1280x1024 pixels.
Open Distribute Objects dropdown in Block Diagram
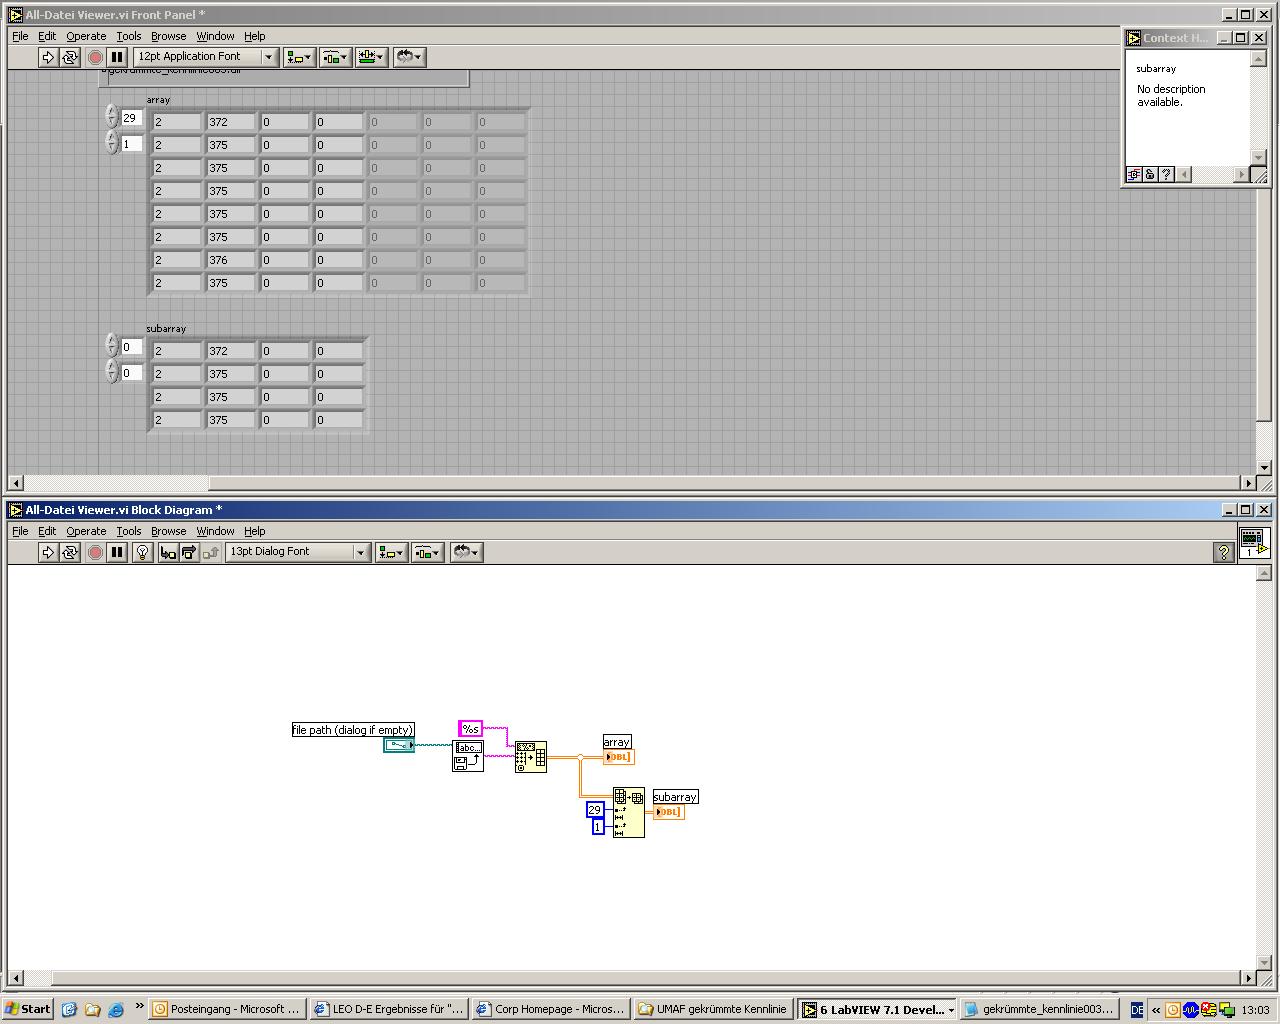(427, 552)
